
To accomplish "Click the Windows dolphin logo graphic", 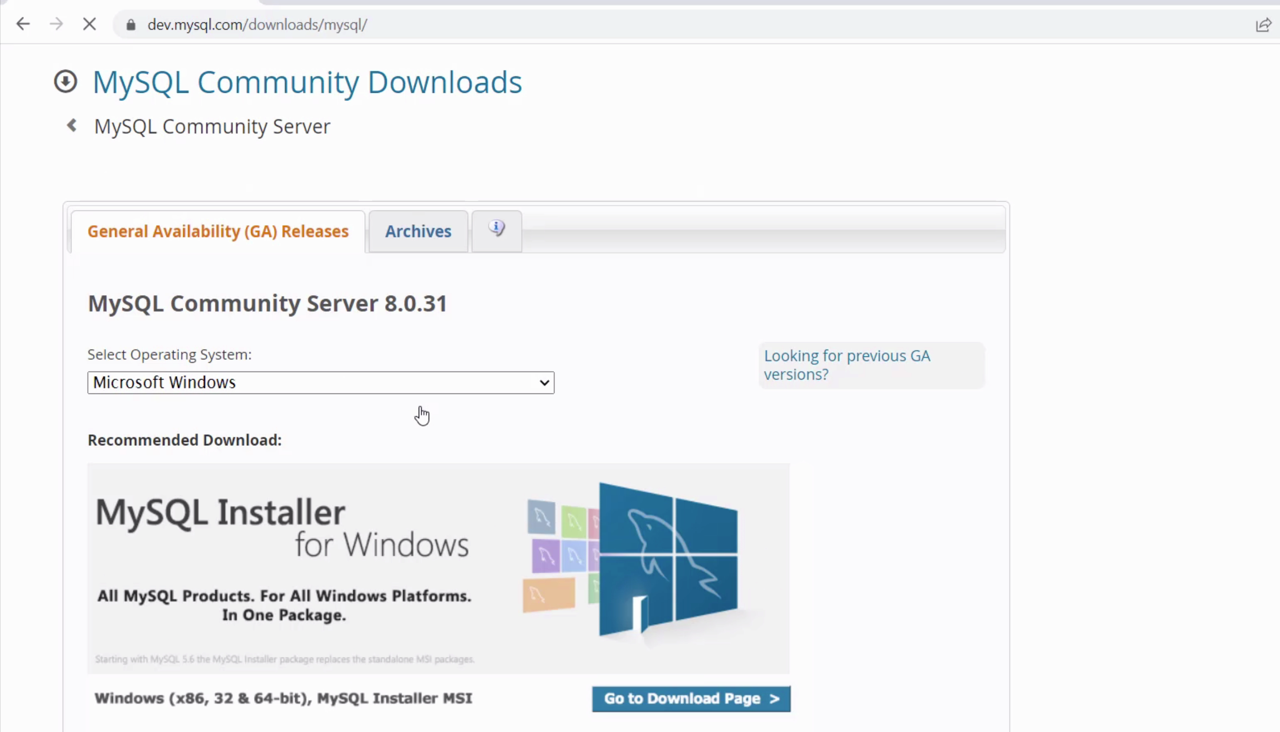I will 667,559.
